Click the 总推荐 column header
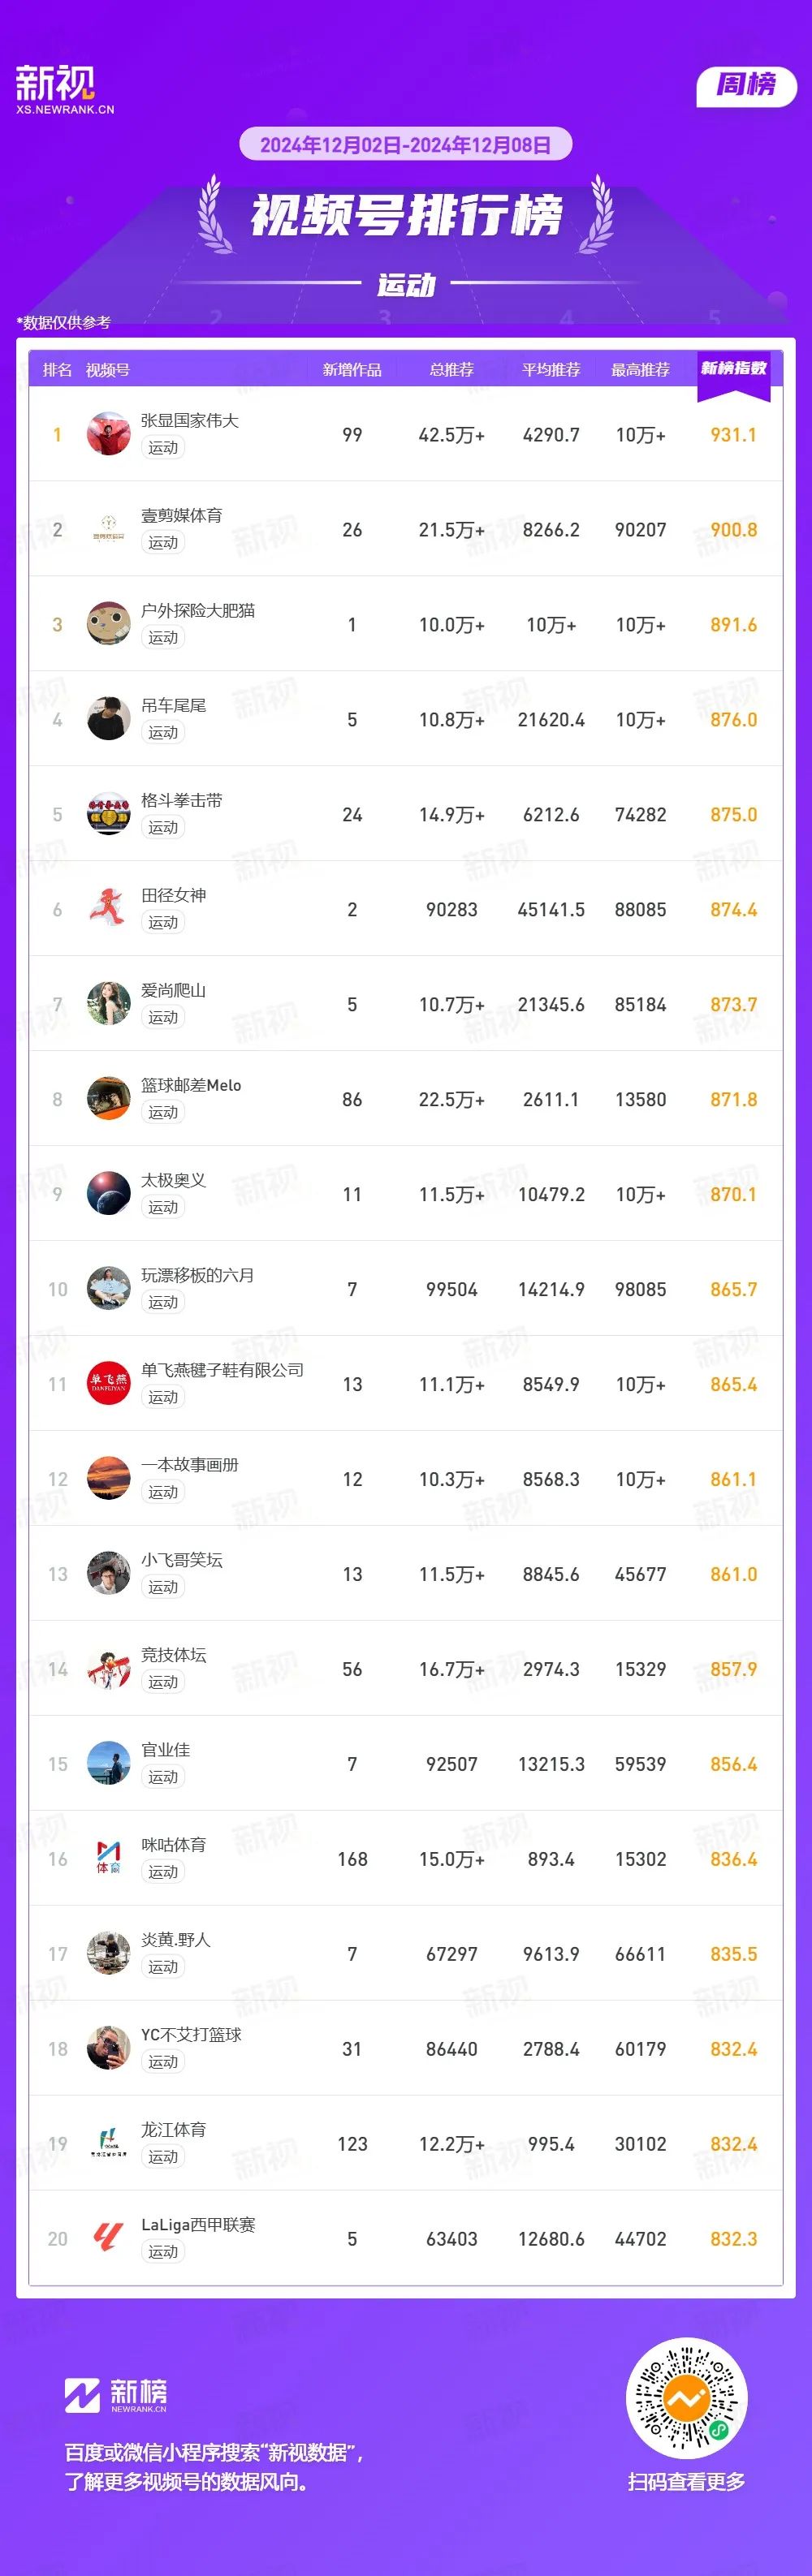 452,370
